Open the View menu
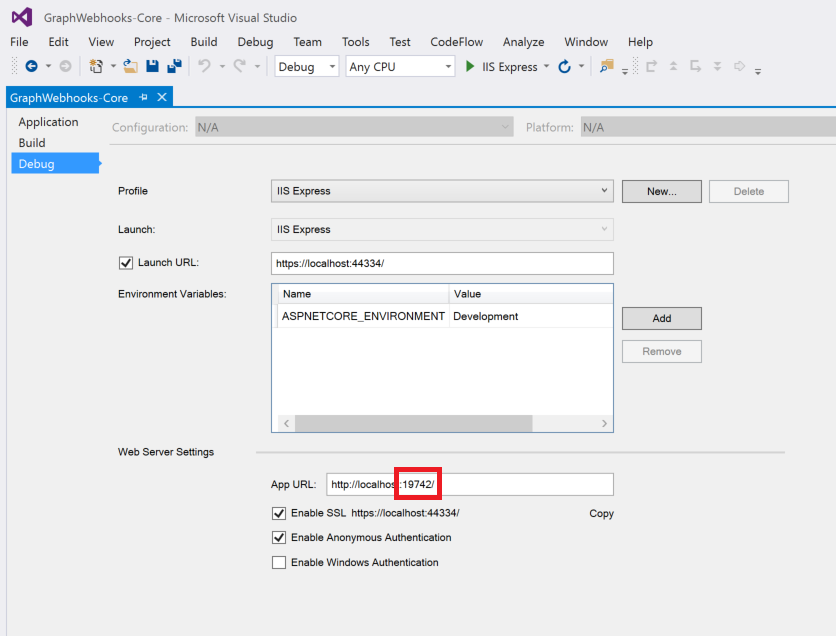Screen dimensions: 836x636 click(101, 42)
